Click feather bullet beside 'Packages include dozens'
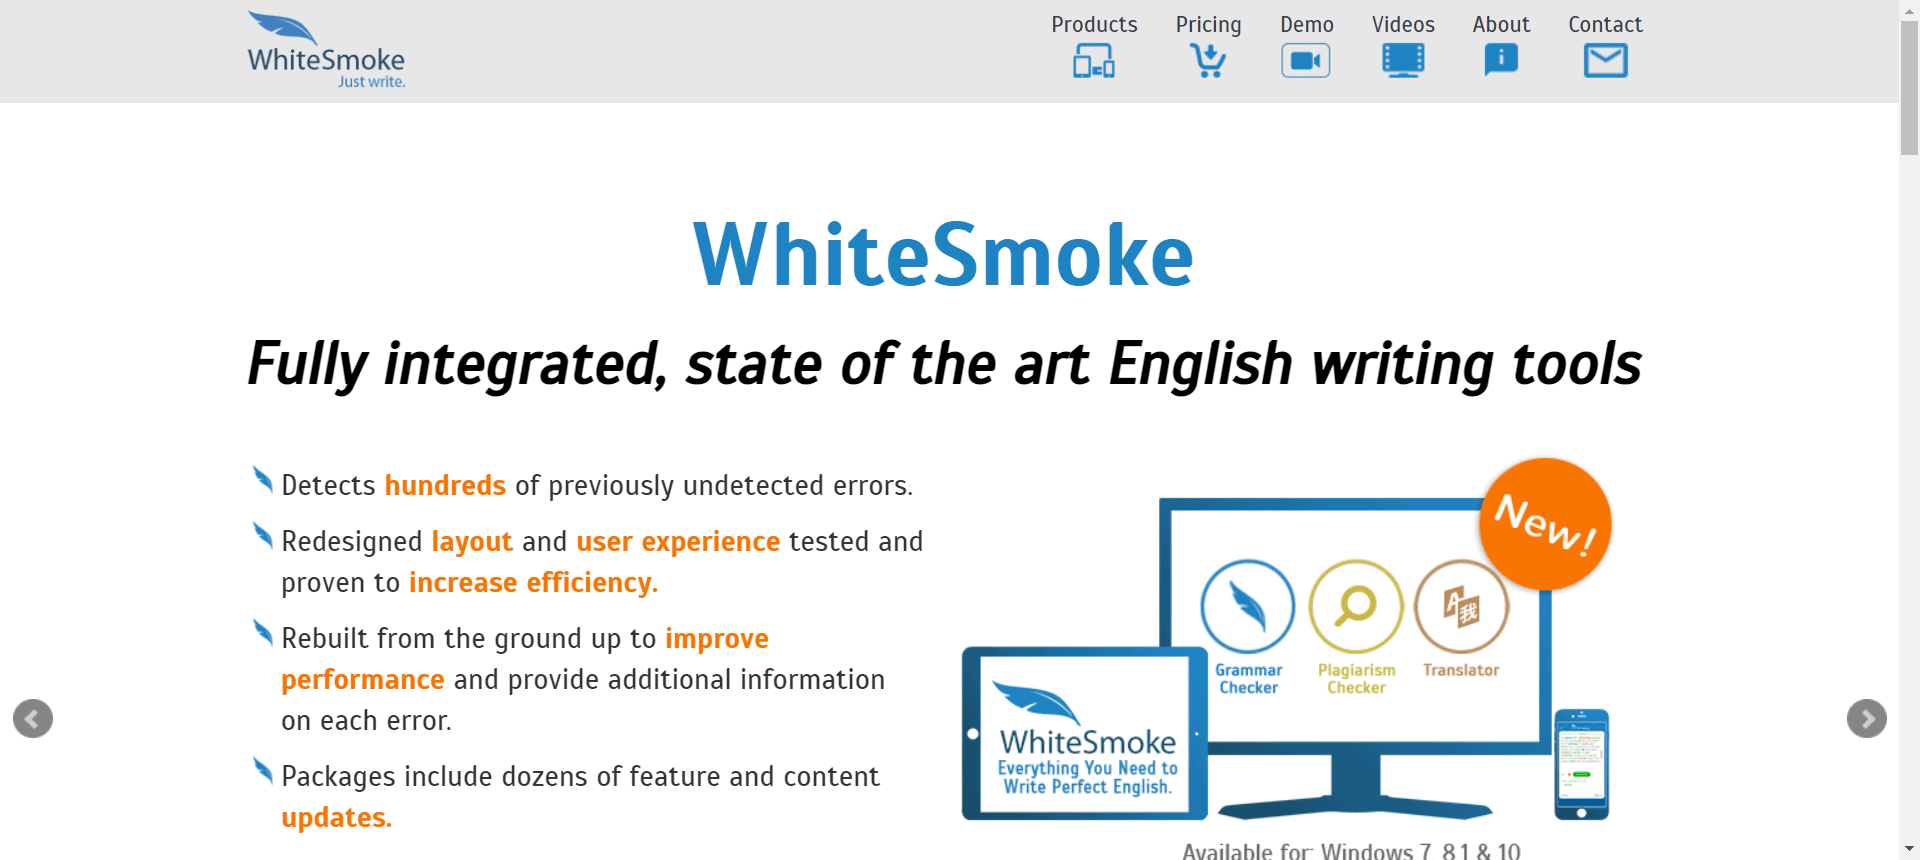 click(263, 771)
